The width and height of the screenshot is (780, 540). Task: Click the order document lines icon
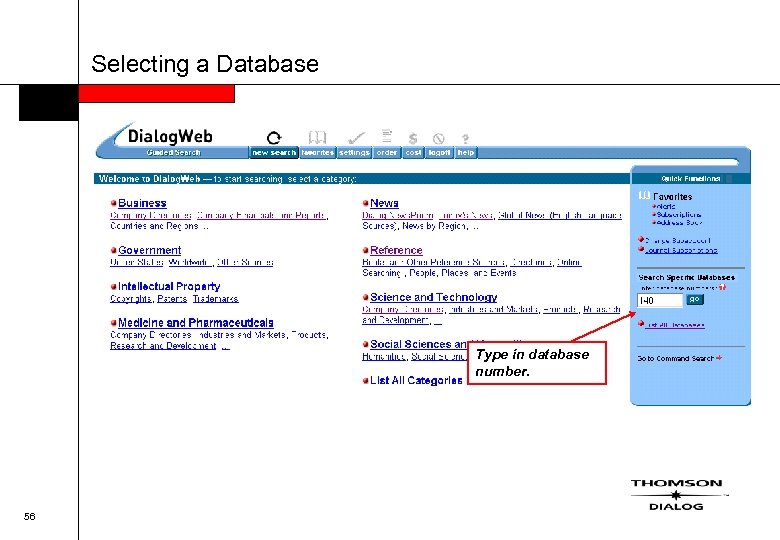click(387, 136)
